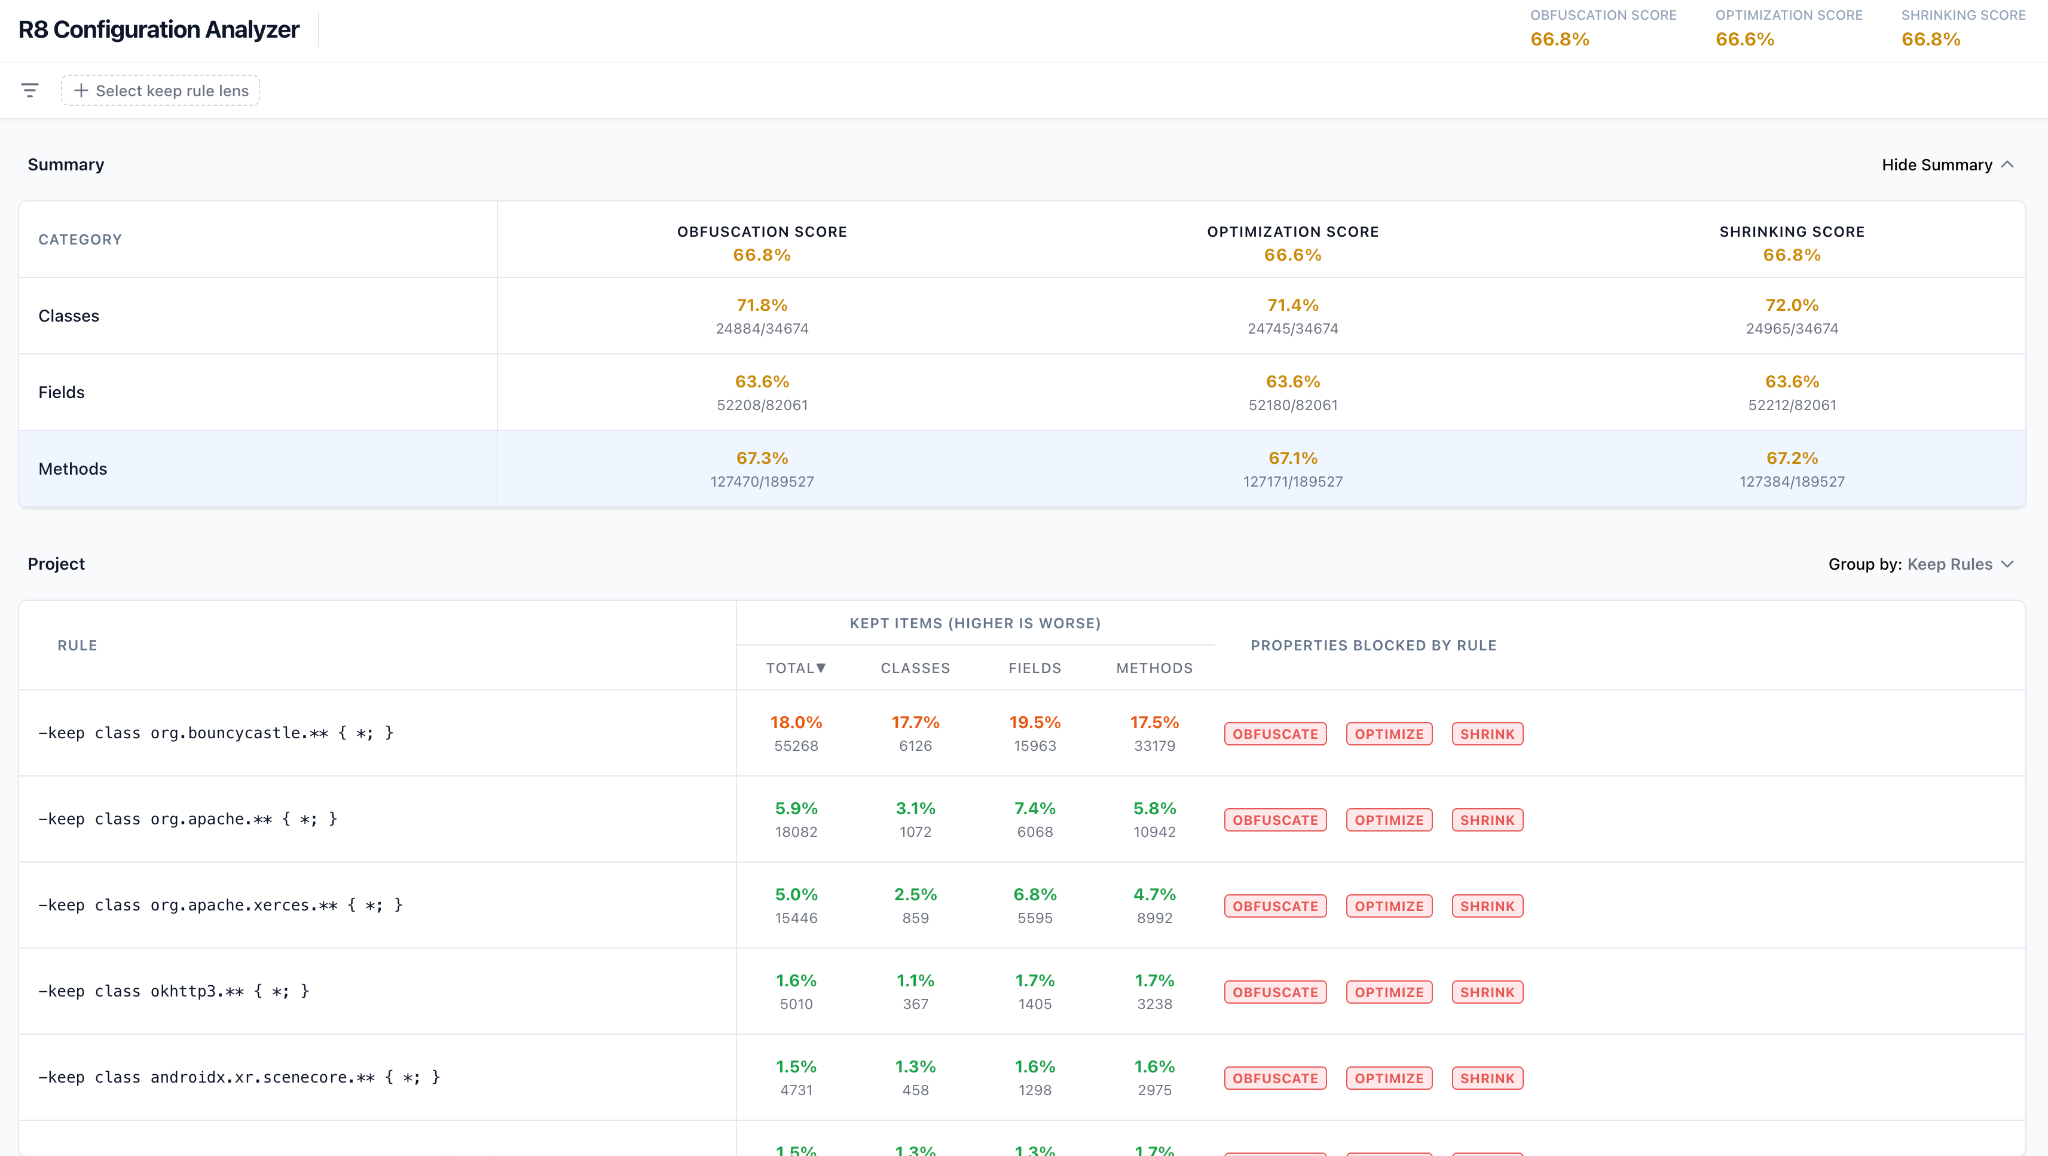The image size is (2048, 1156).
Task: Click Select keep rule lens button
Action: click(x=160, y=91)
